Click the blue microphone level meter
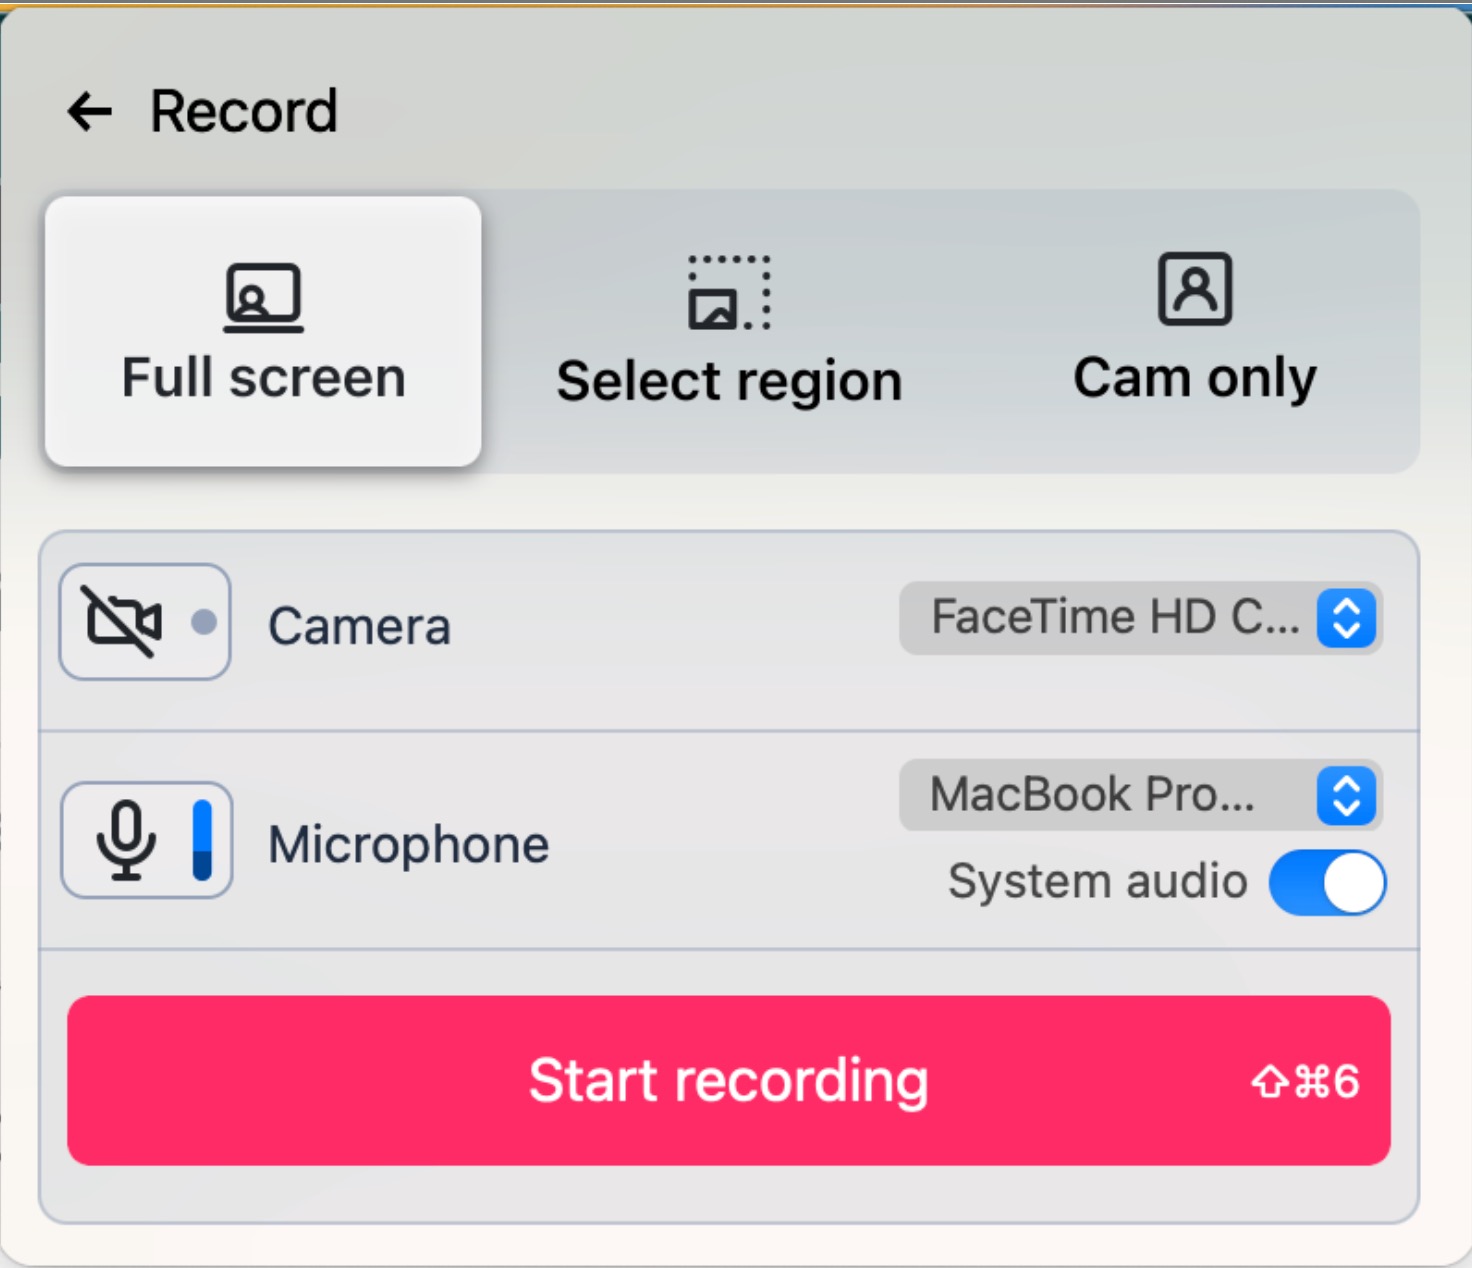This screenshot has height=1268, width=1472. tap(202, 840)
